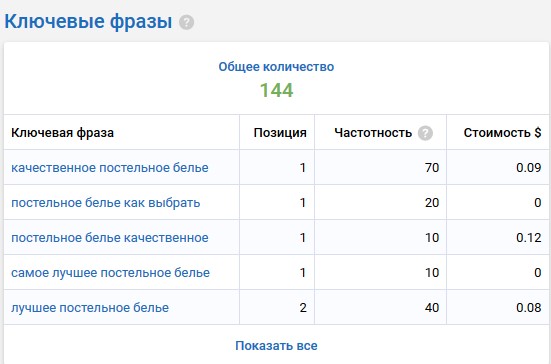Click the Позиция column header
Screen dimensions: 551x364
280,133
